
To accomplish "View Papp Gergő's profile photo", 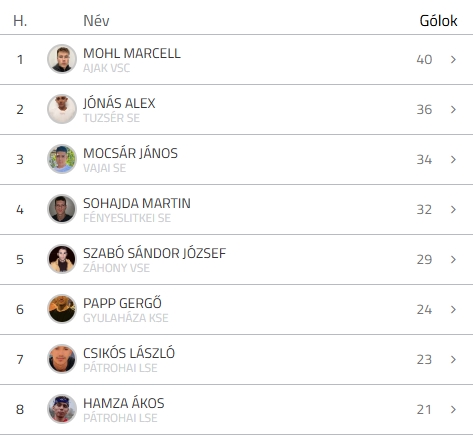I will (62, 309).
